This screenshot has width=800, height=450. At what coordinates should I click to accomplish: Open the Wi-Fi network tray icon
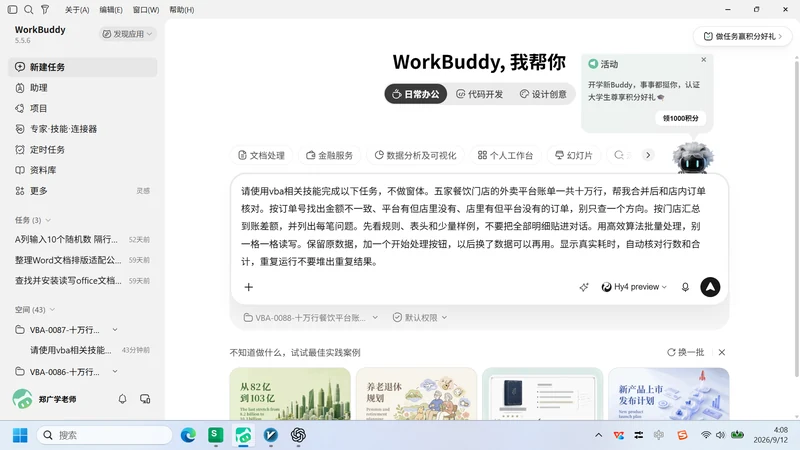[706, 435]
